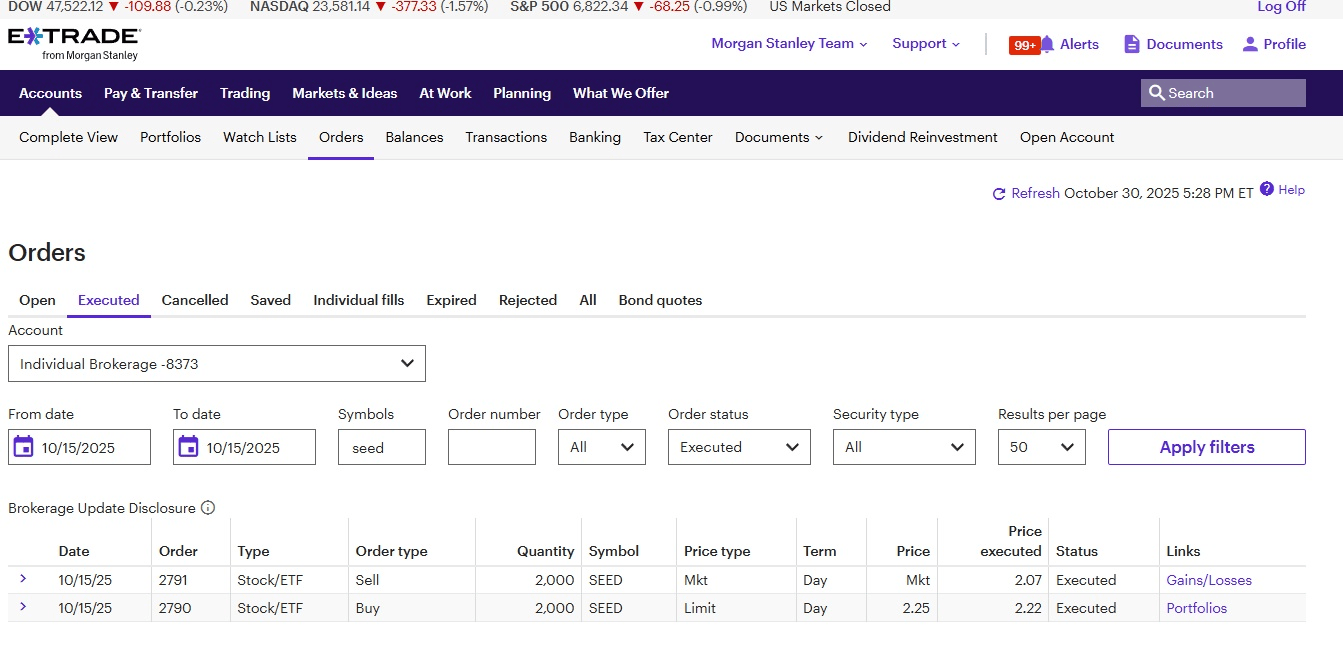Click the Help question mark icon
This screenshot has width=1343, height=662.
[1267, 189]
